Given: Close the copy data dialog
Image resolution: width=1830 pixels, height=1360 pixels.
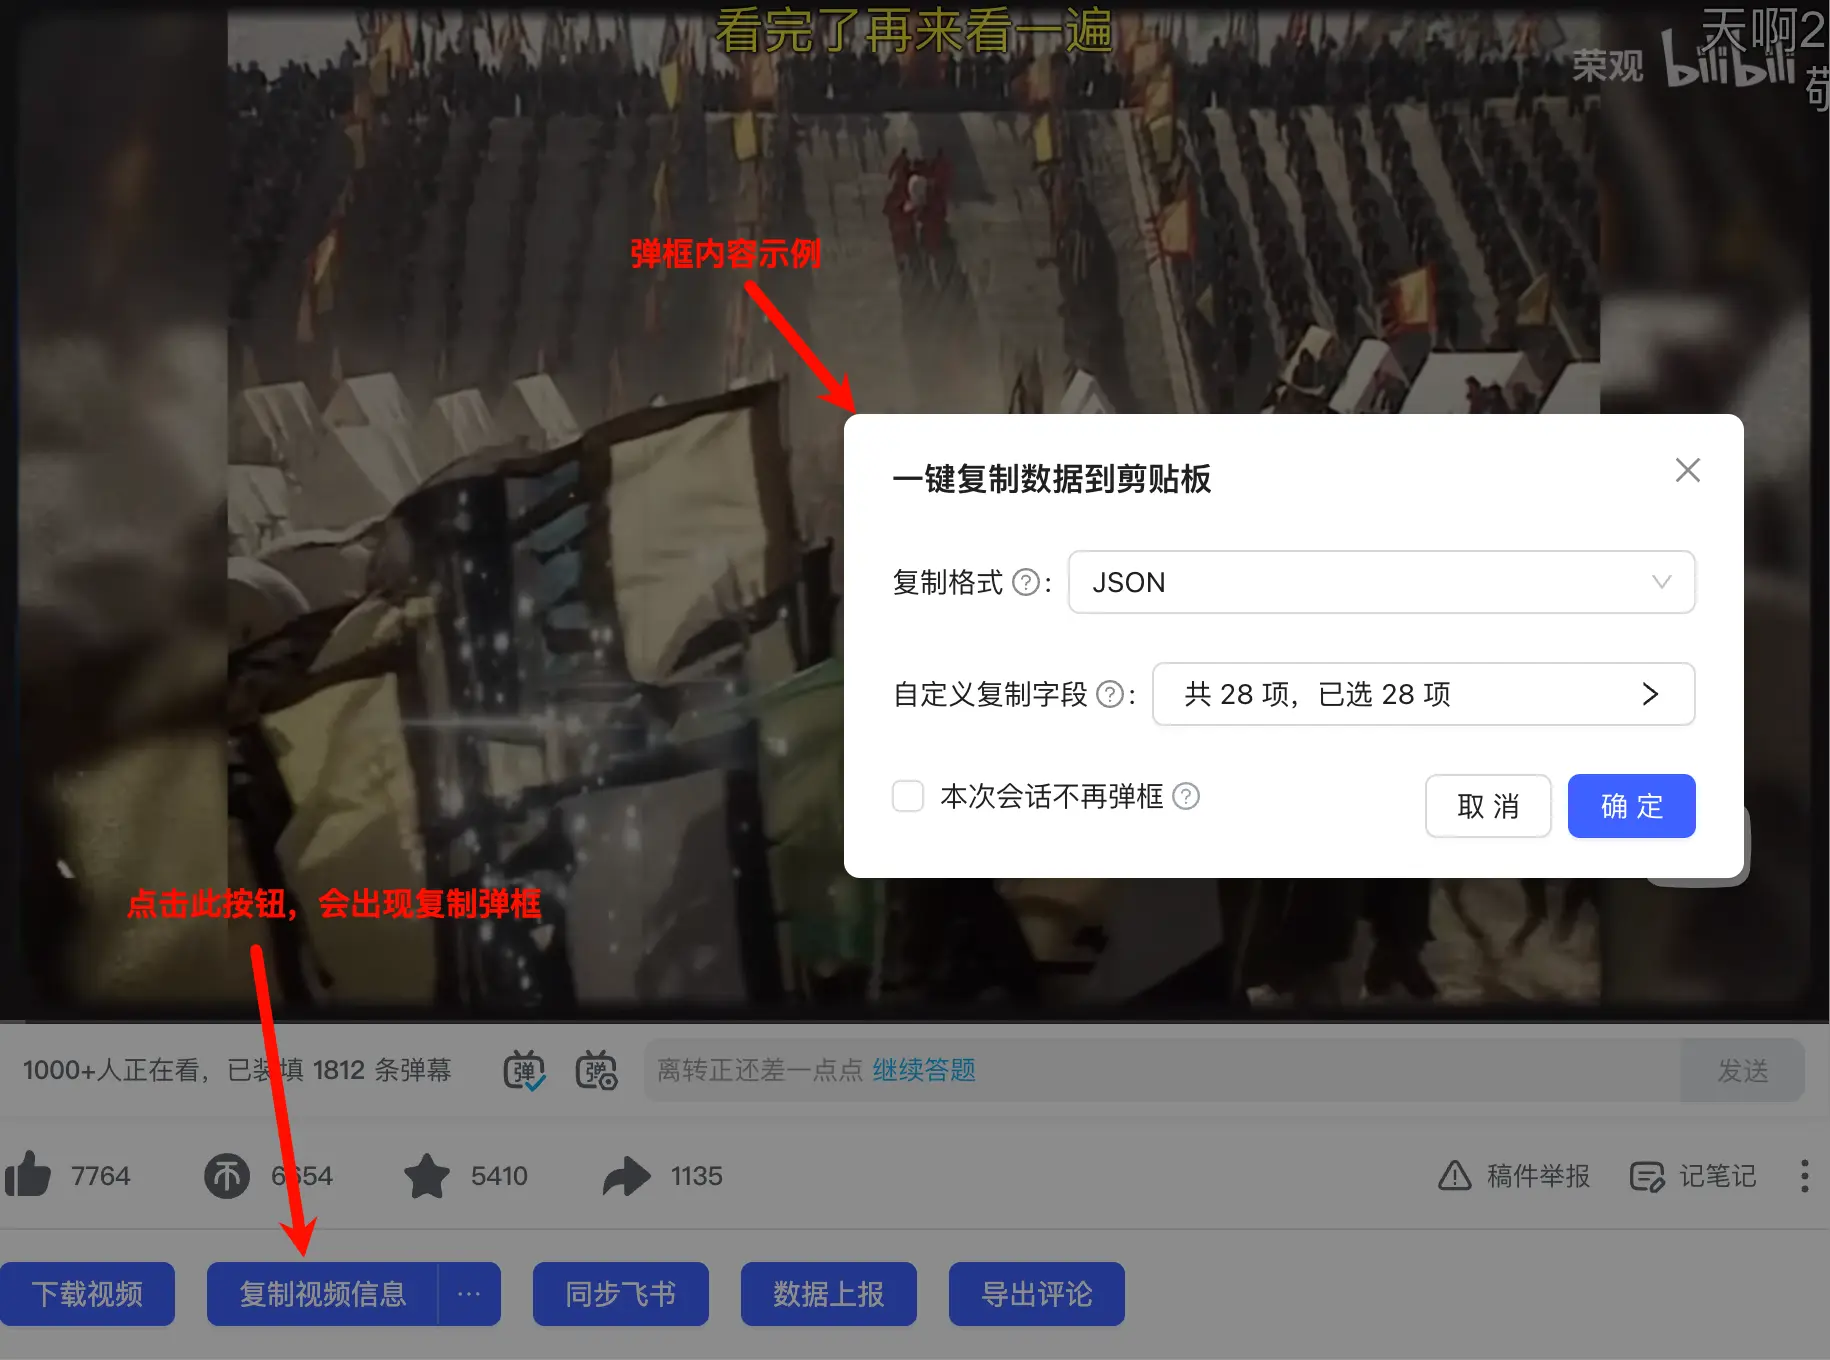Looking at the screenshot, I should pyautogui.click(x=1687, y=470).
